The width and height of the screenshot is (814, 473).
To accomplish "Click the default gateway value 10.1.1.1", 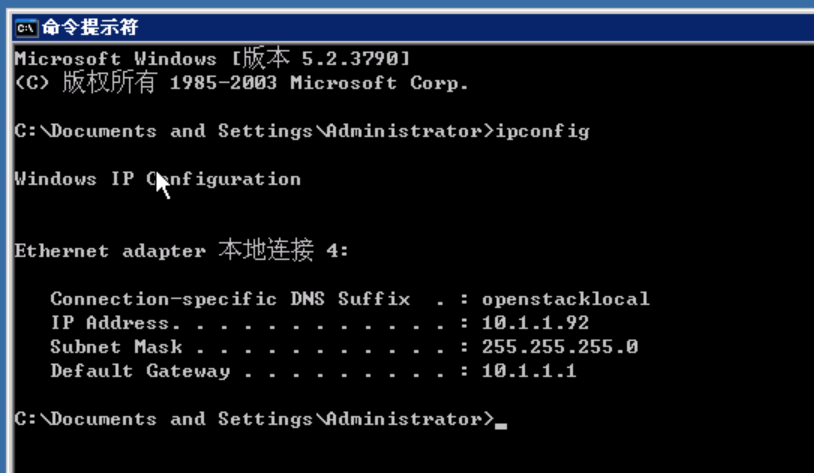I will pyautogui.click(x=529, y=371).
